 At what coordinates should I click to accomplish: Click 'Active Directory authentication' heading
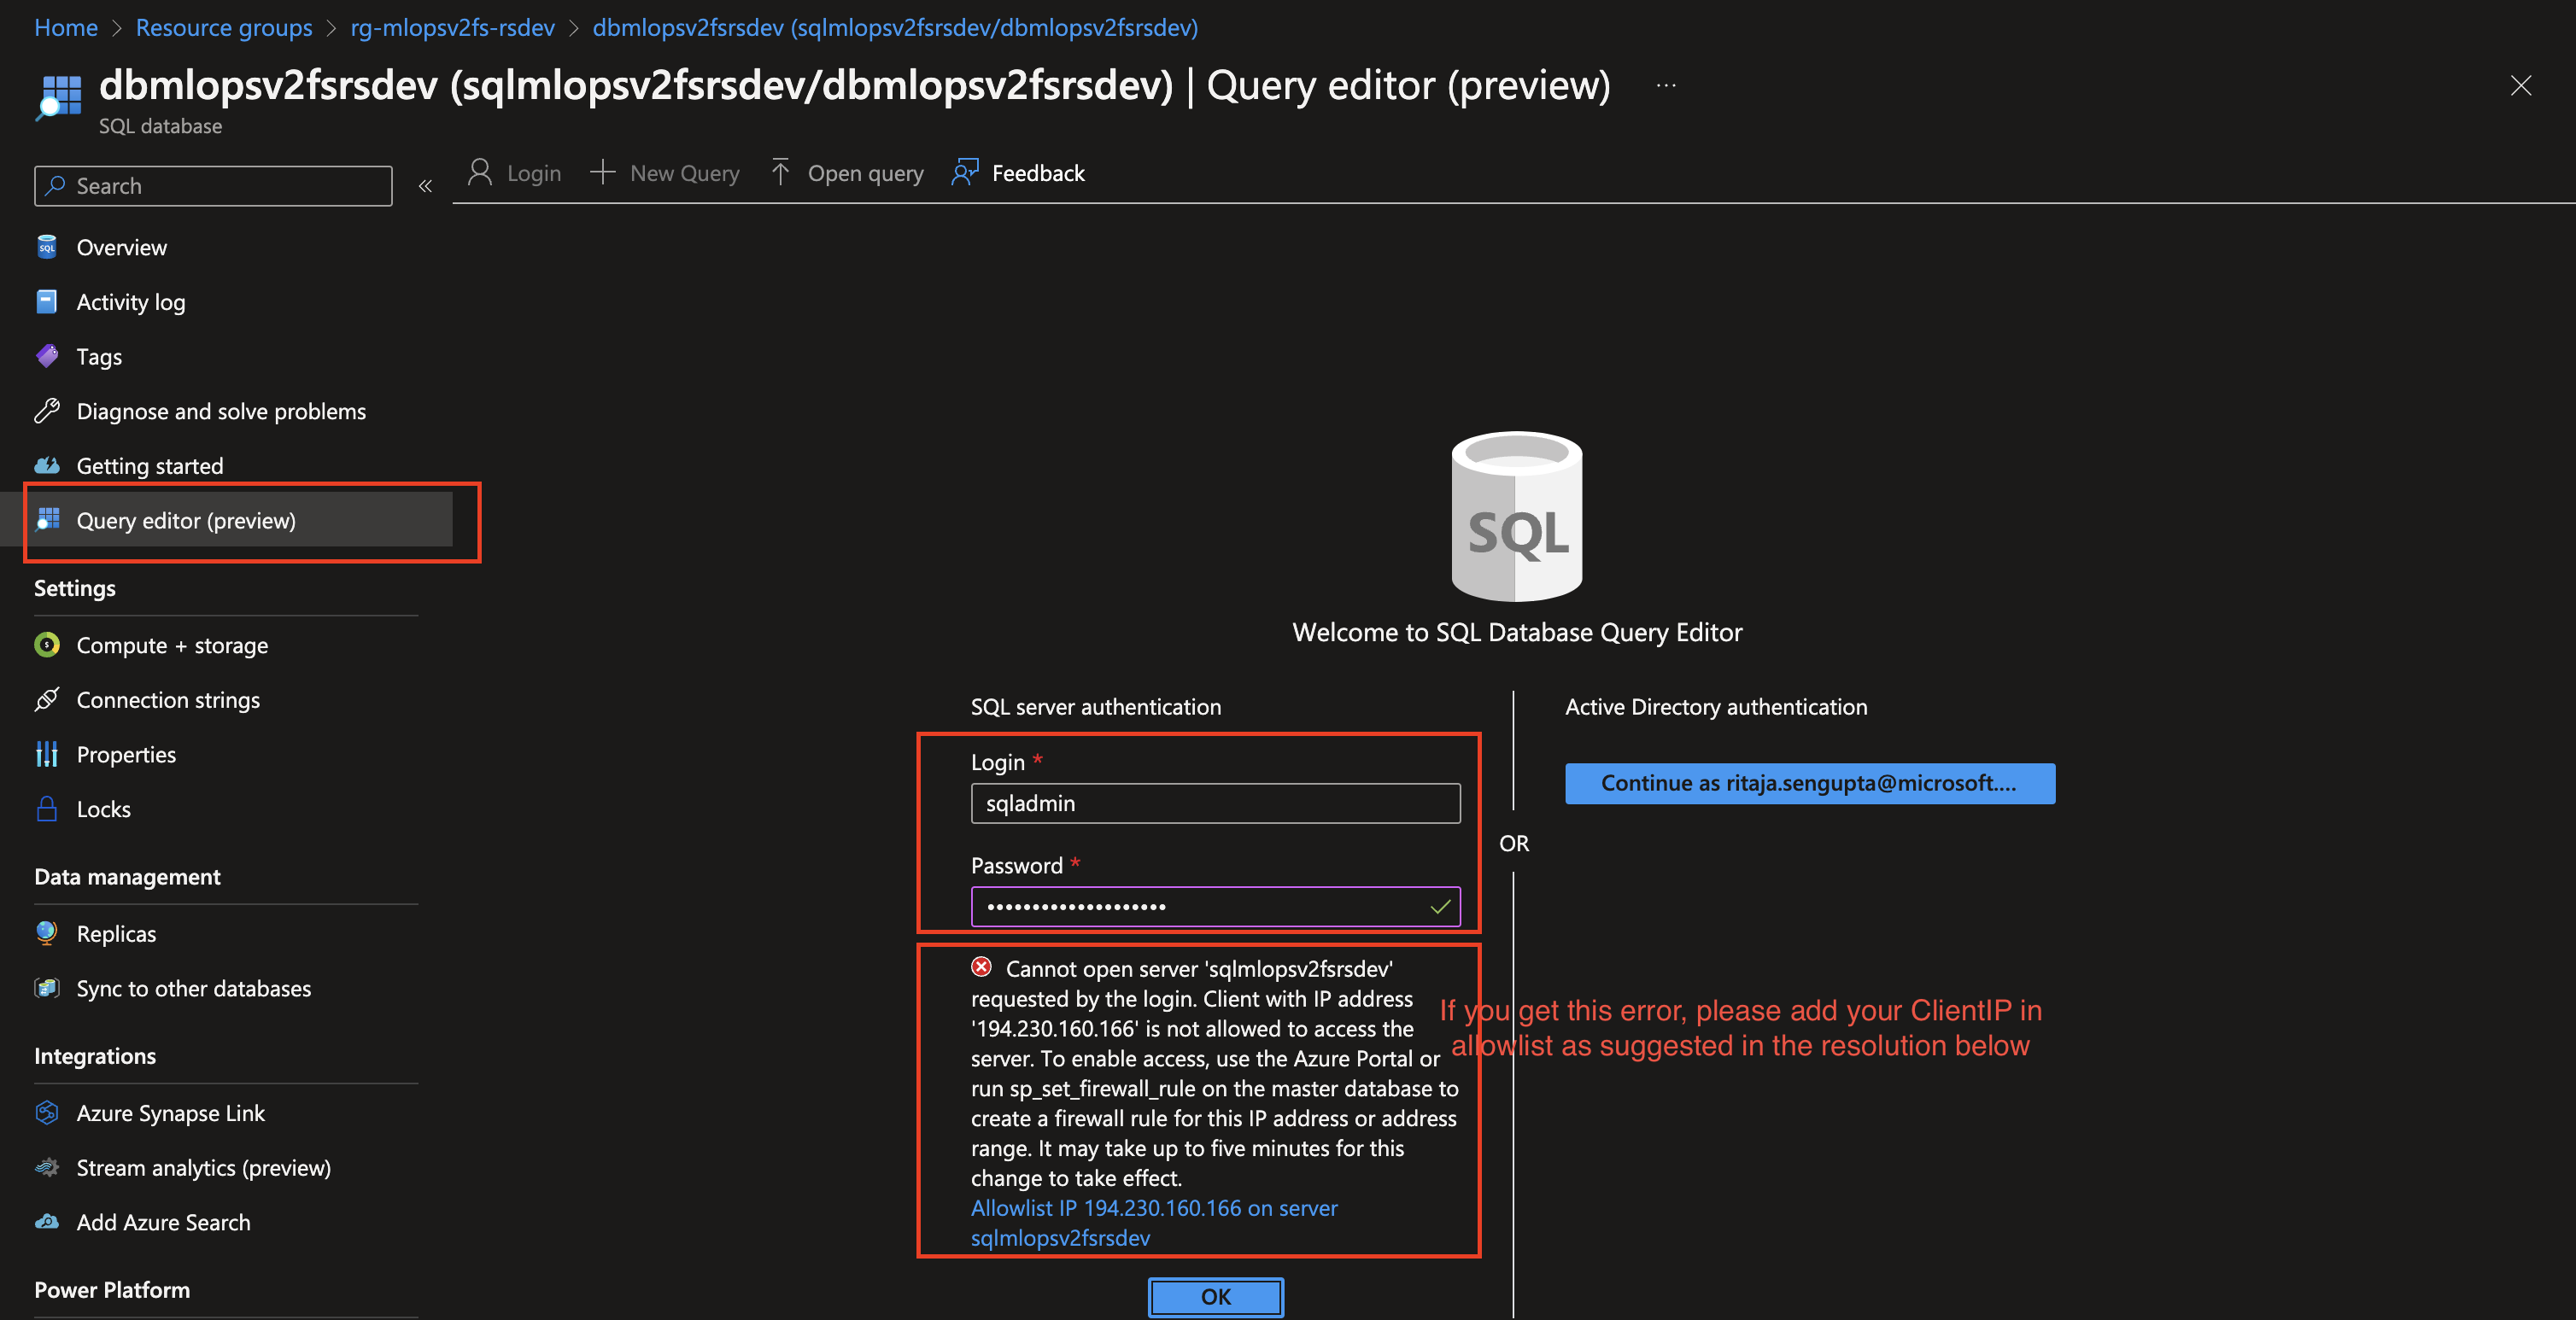tap(1716, 707)
